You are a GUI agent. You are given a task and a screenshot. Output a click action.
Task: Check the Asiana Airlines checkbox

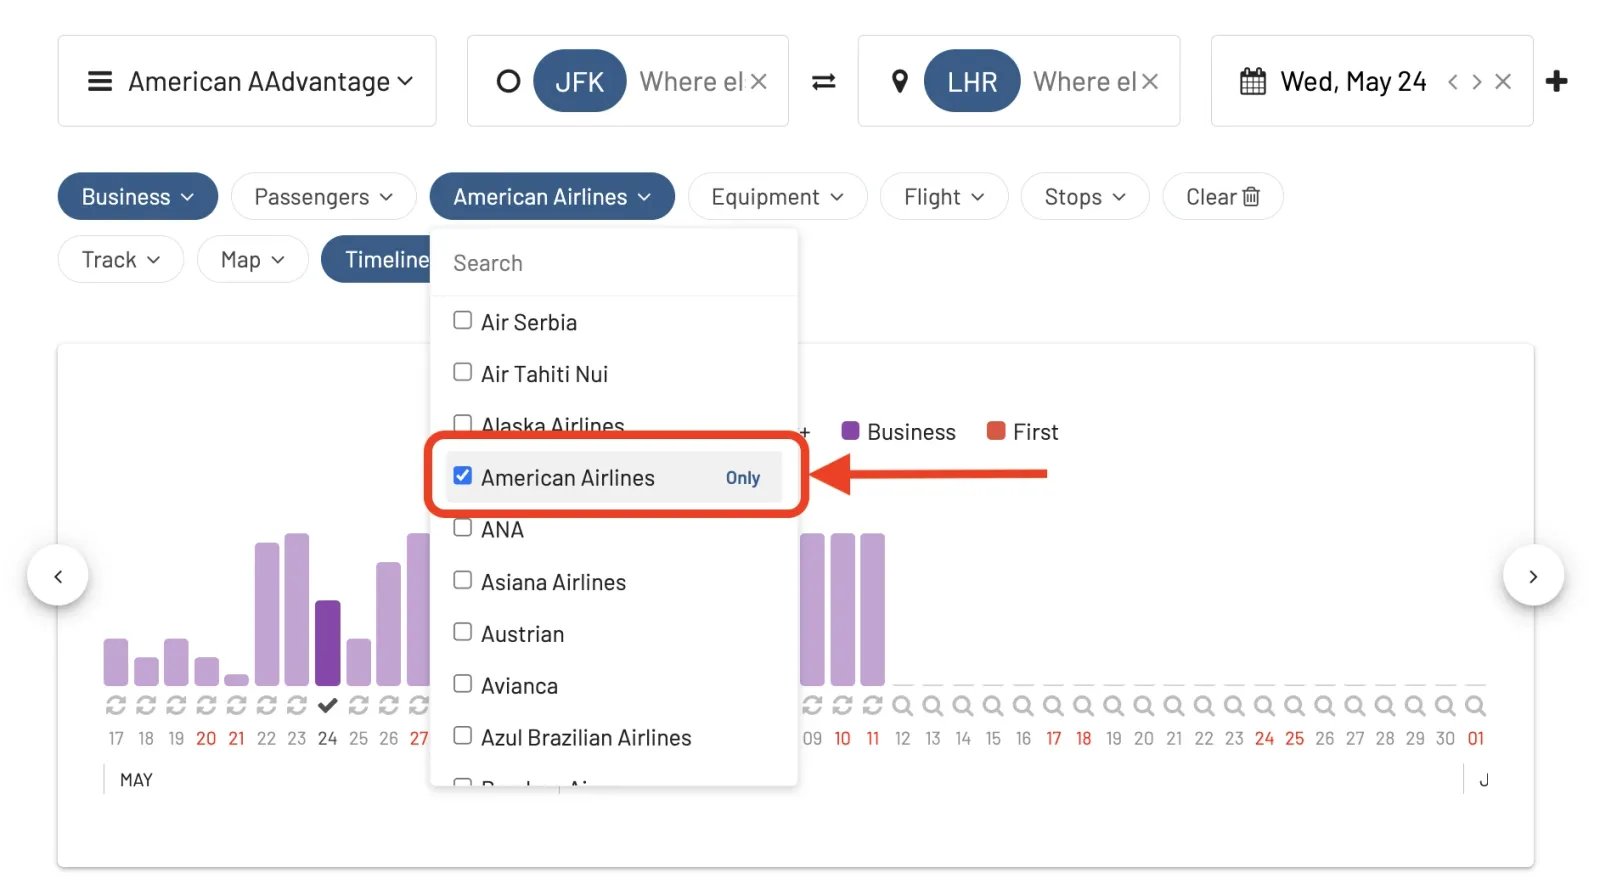(462, 580)
